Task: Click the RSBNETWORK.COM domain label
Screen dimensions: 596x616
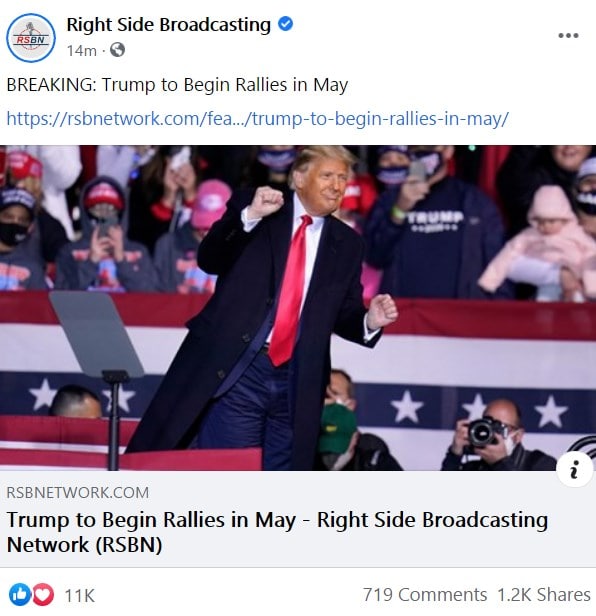Action: (x=78, y=492)
